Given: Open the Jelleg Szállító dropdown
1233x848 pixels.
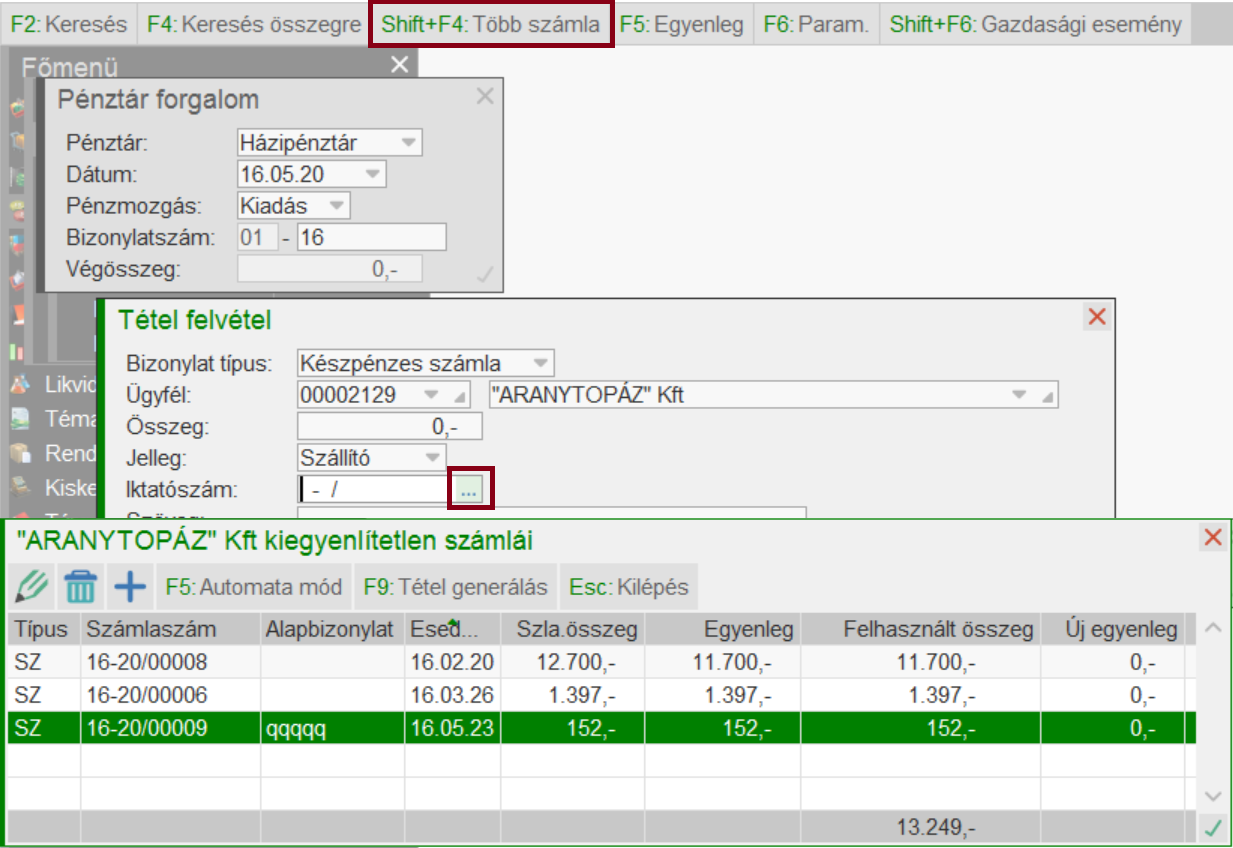Looking at the screenshot, I should pos(432,458).
